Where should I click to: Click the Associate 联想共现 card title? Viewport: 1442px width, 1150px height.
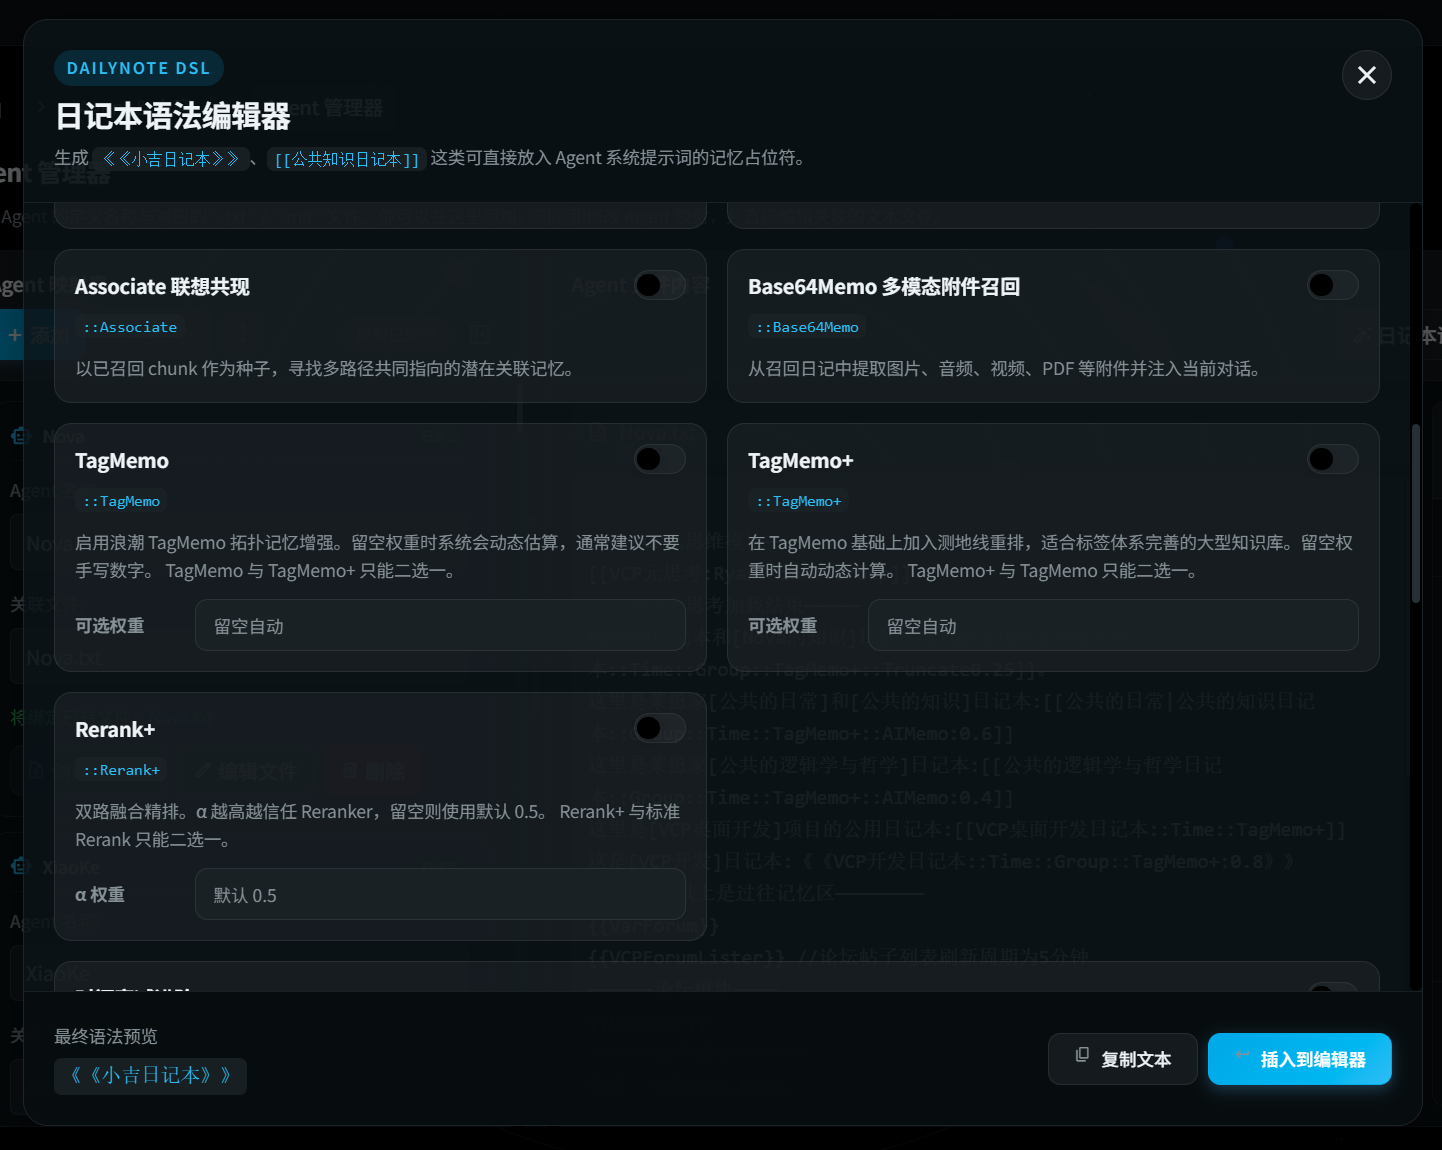tap(162, 287)
